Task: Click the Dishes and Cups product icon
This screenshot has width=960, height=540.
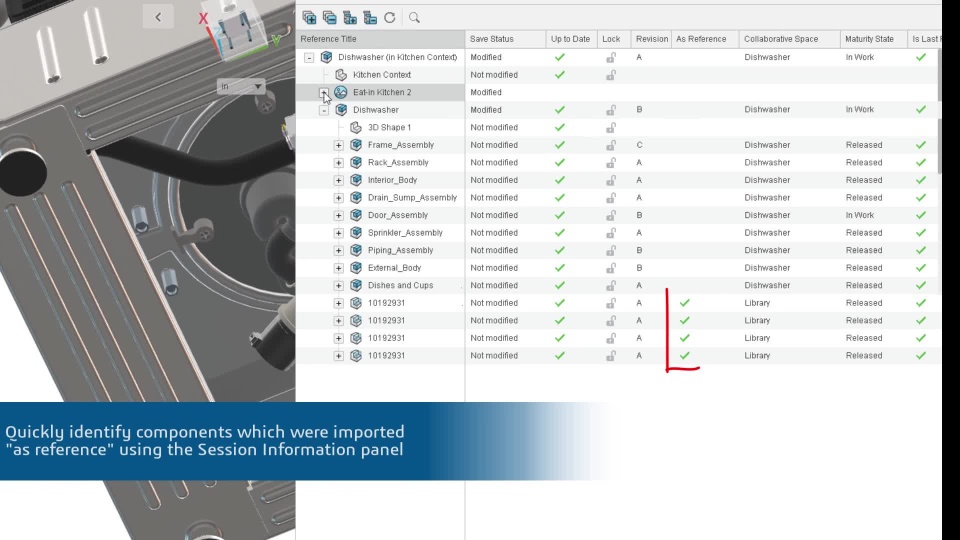Action: point(356,285)
